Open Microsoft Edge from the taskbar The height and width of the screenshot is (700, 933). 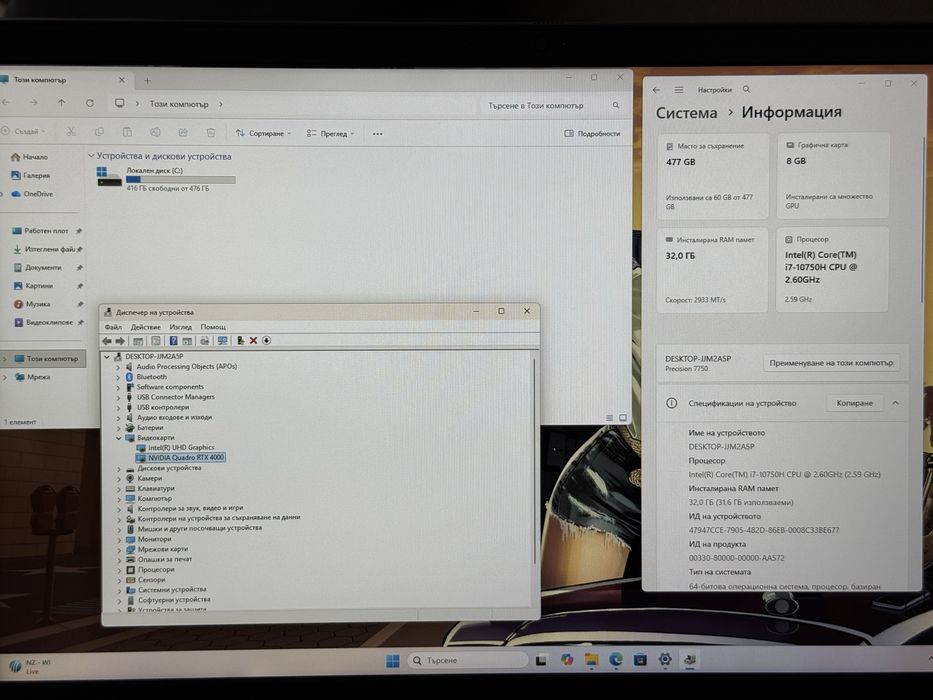click(x=616, y=660)
